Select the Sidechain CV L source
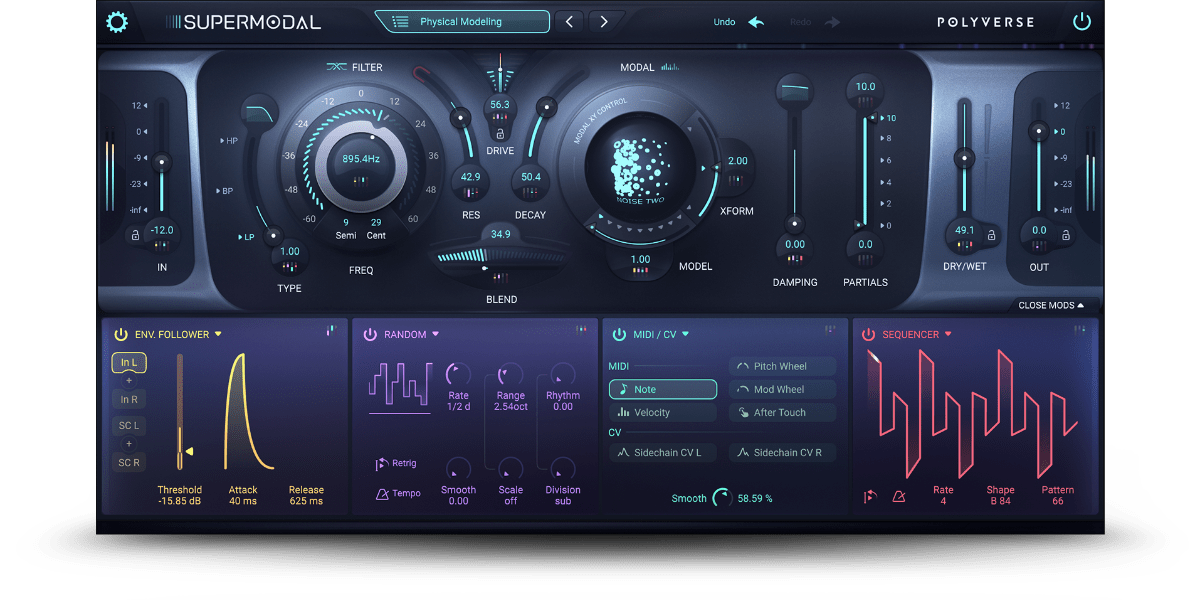The image size is (1200, 600). pyautogui.click(x=663, y=452)
